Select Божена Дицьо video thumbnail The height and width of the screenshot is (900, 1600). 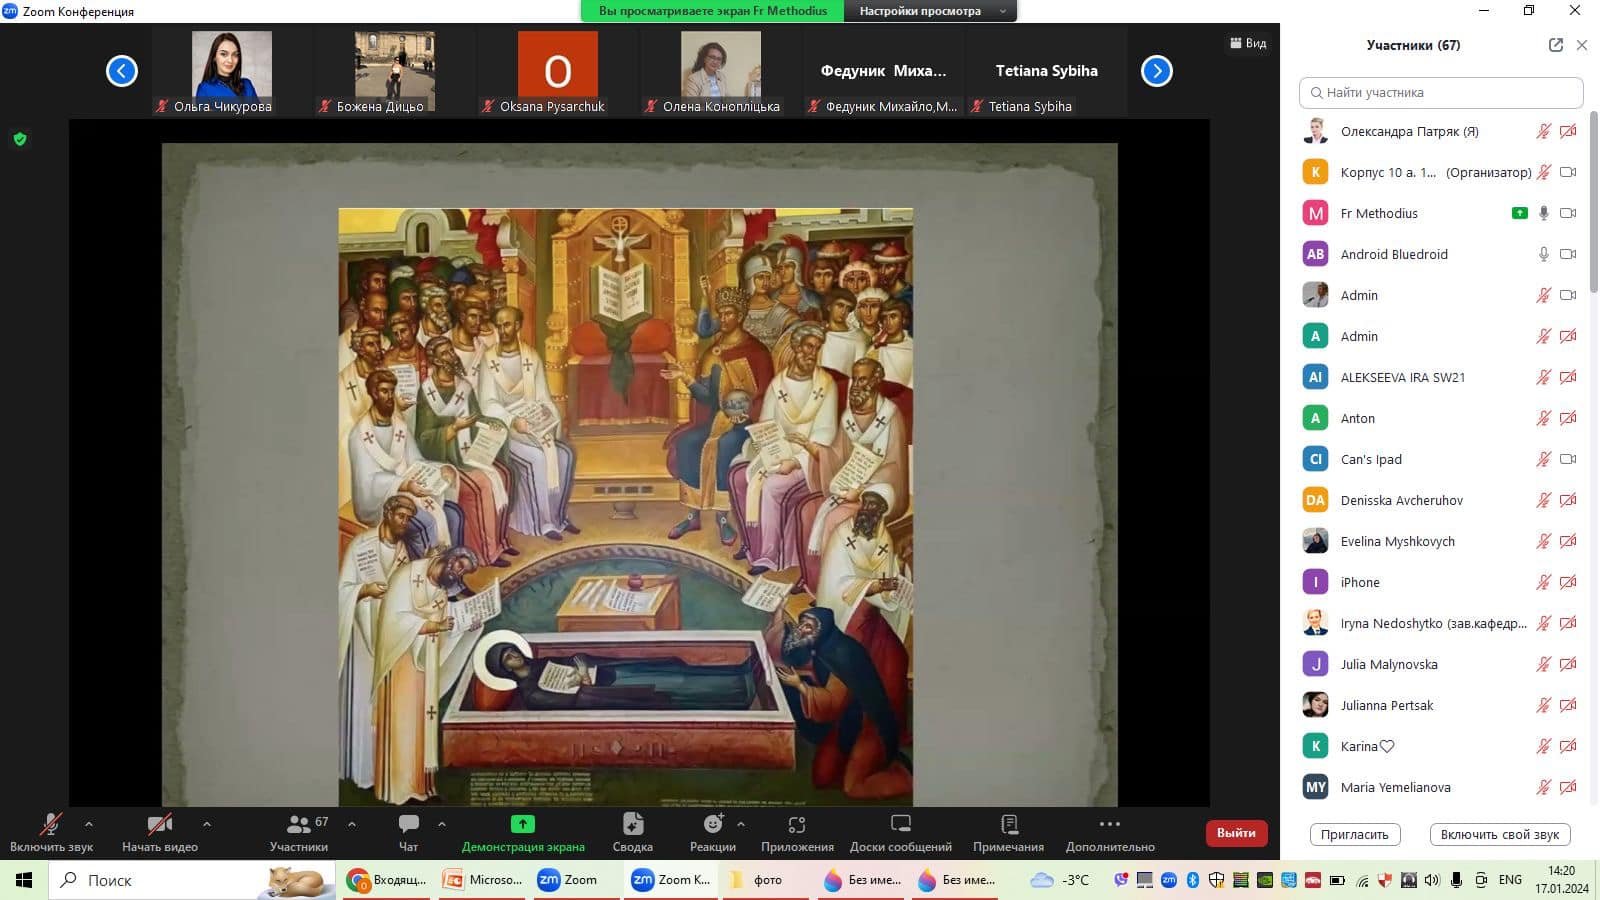point(395,72)
